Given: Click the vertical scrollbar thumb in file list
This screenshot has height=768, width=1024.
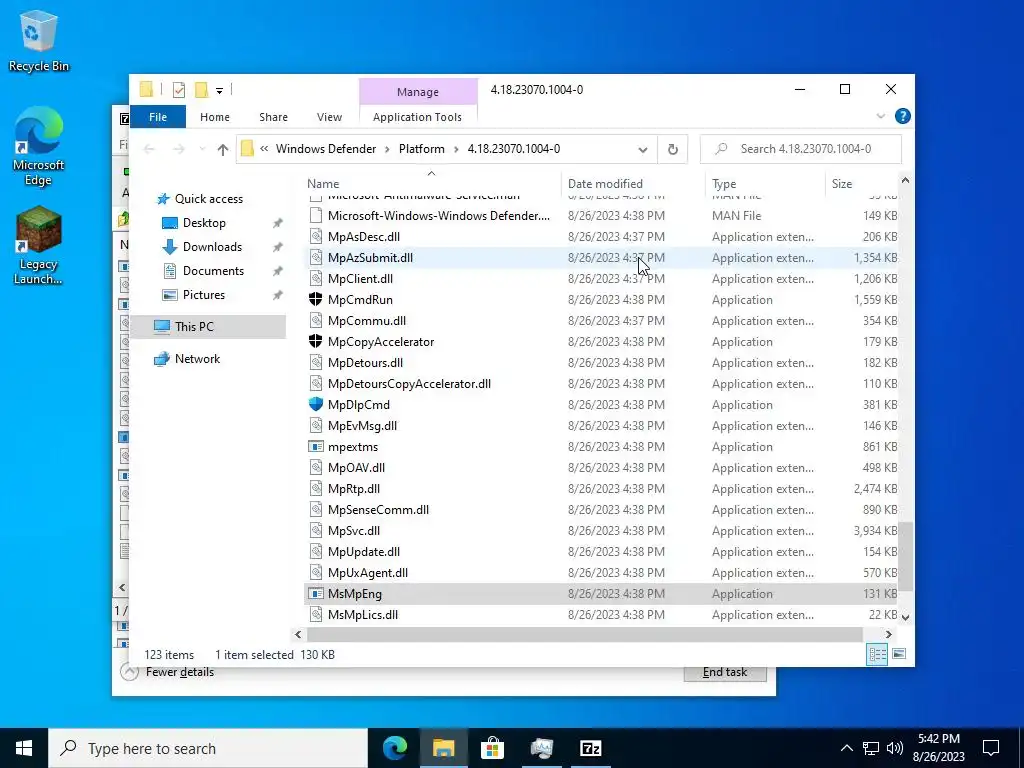Looking at the screenshot, I should (x=905, y=557).
